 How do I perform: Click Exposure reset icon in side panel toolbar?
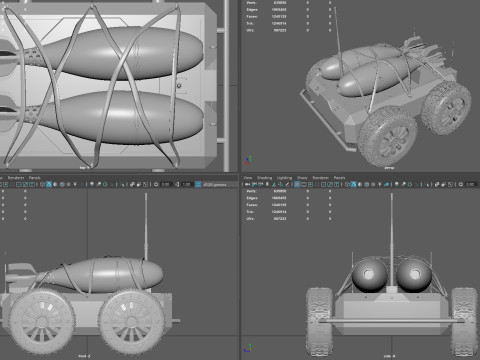461,184
